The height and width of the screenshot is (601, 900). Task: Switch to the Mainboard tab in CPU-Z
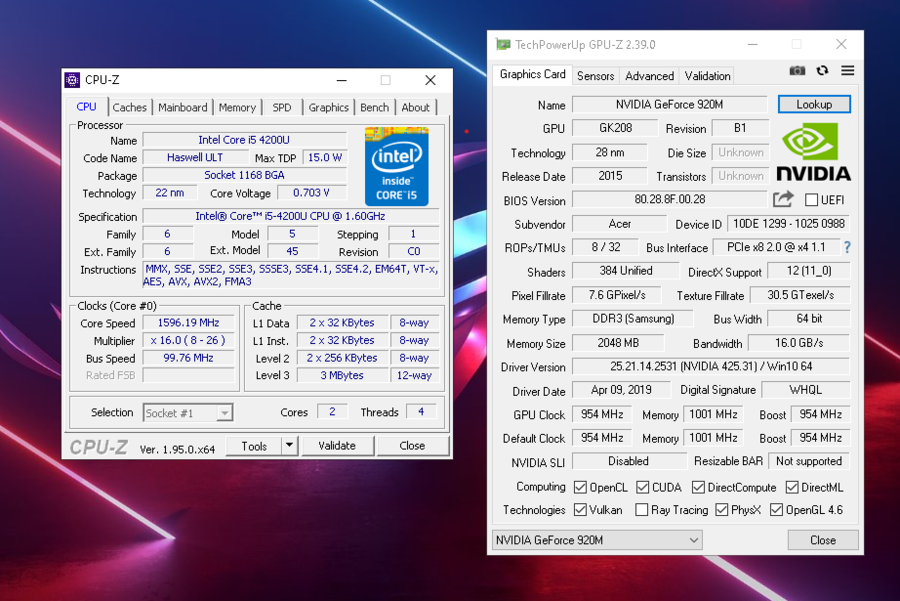(x=183, y=107)
